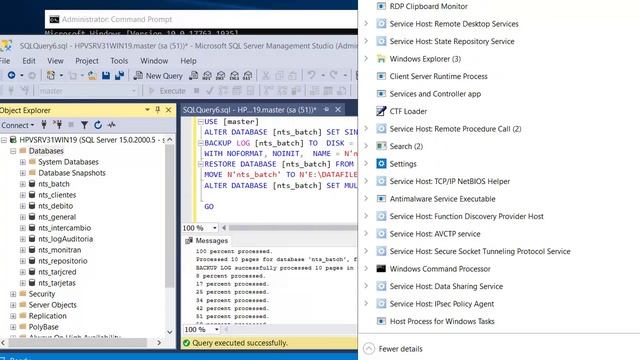Open the Project menu
The width and height of the screenshot is (640, 360).
[x=87, y=61]
